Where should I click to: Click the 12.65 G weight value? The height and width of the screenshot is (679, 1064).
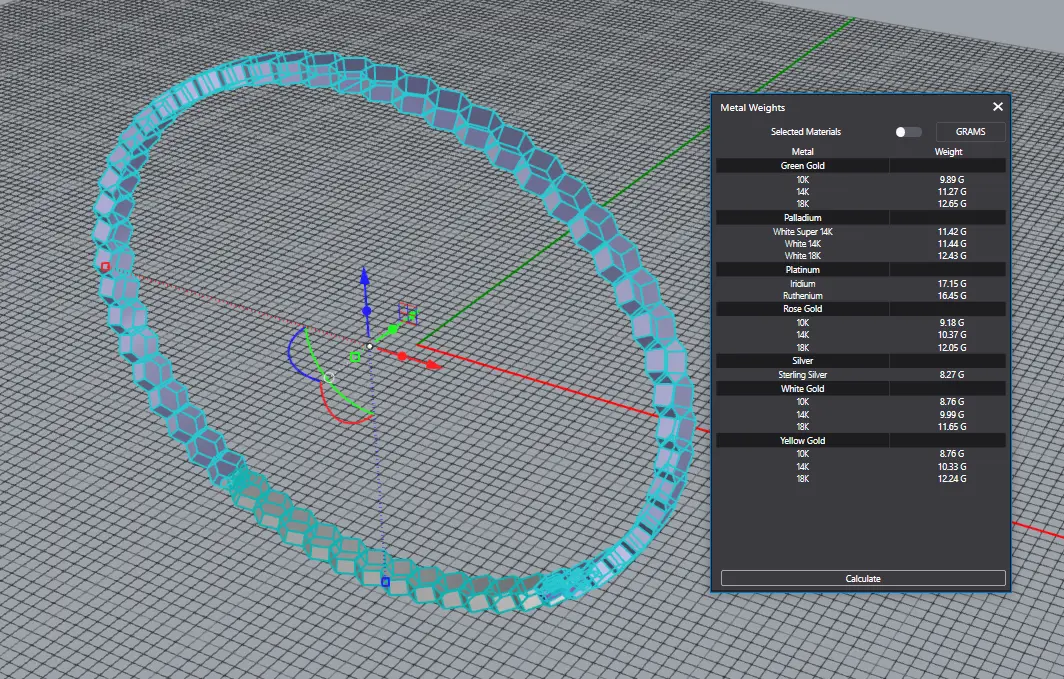tap(951, 203)
